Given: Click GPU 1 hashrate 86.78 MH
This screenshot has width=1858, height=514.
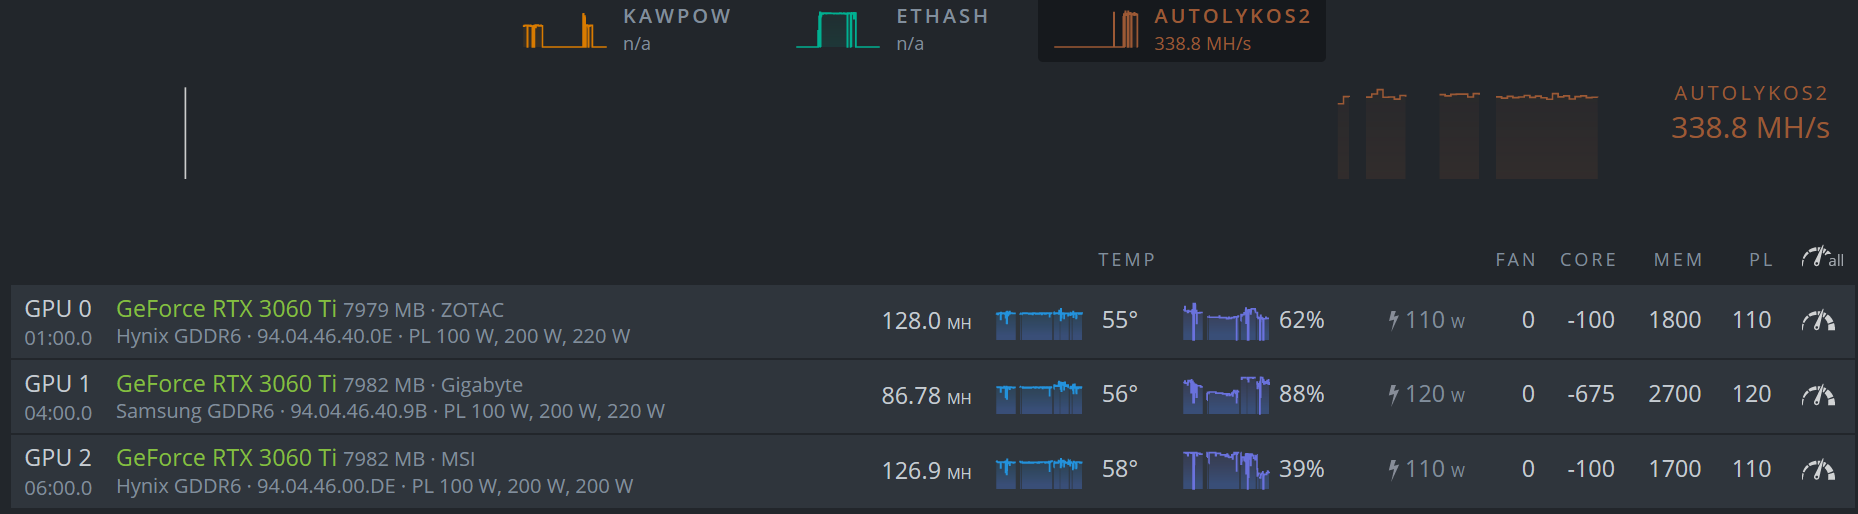Looking at the screenshot, I should pyautogui.click(x=926, y=396).
